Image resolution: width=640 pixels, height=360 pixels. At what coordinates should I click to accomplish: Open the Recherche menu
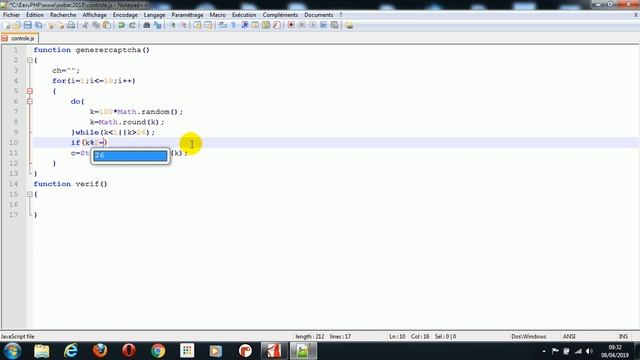tap(63, 15)
